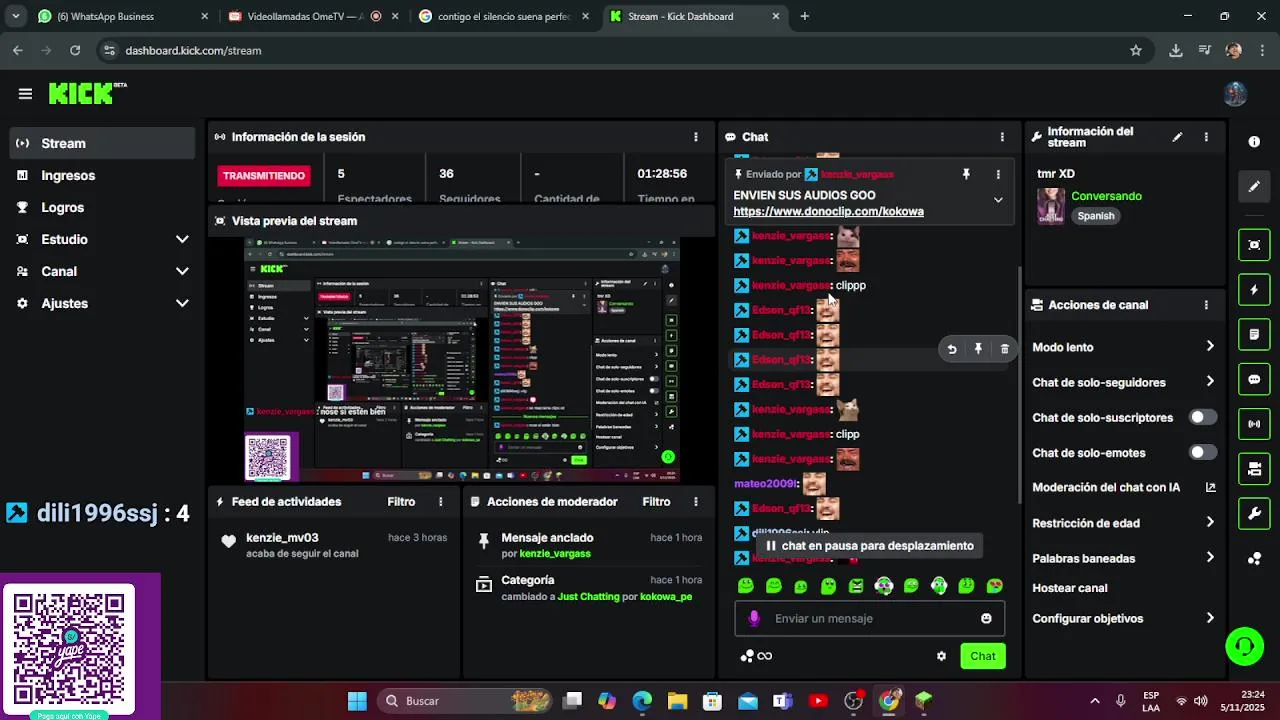Click Hostear canal
Image resolution: width=1280 pixels, height=720 pixels.
click(1070, 588)
